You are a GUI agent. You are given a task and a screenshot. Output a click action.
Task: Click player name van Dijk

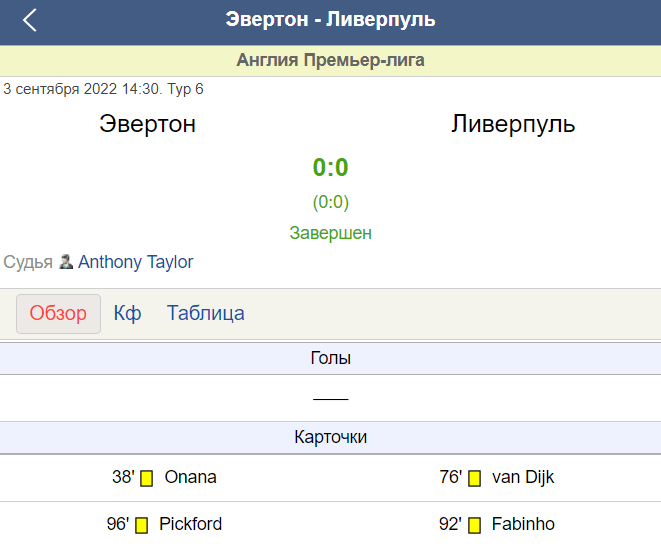click(x=523, y=478)
